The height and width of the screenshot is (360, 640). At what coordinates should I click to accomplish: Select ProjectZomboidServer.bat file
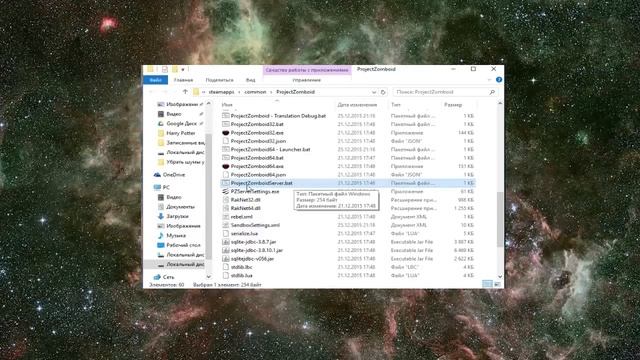click(x=261, y=183)
